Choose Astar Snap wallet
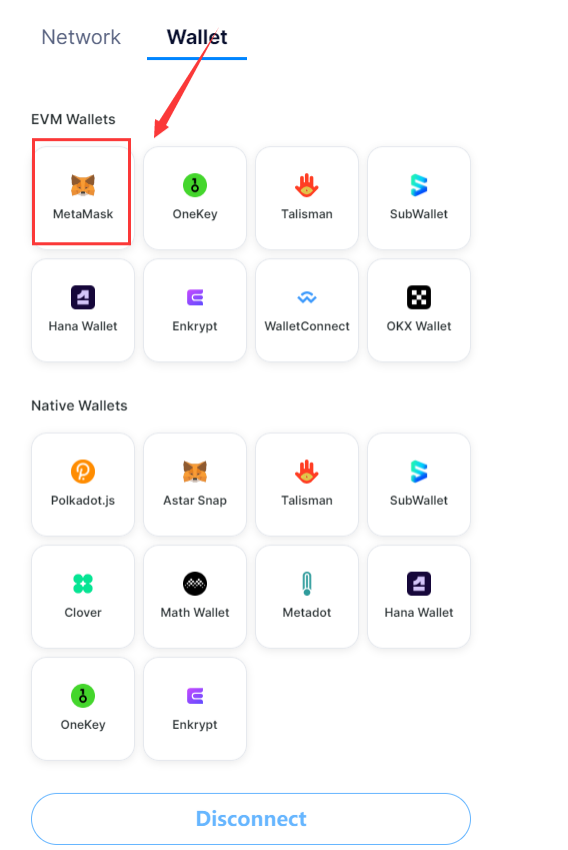Screen dimensions: 568x850 [x=195, y=484]
